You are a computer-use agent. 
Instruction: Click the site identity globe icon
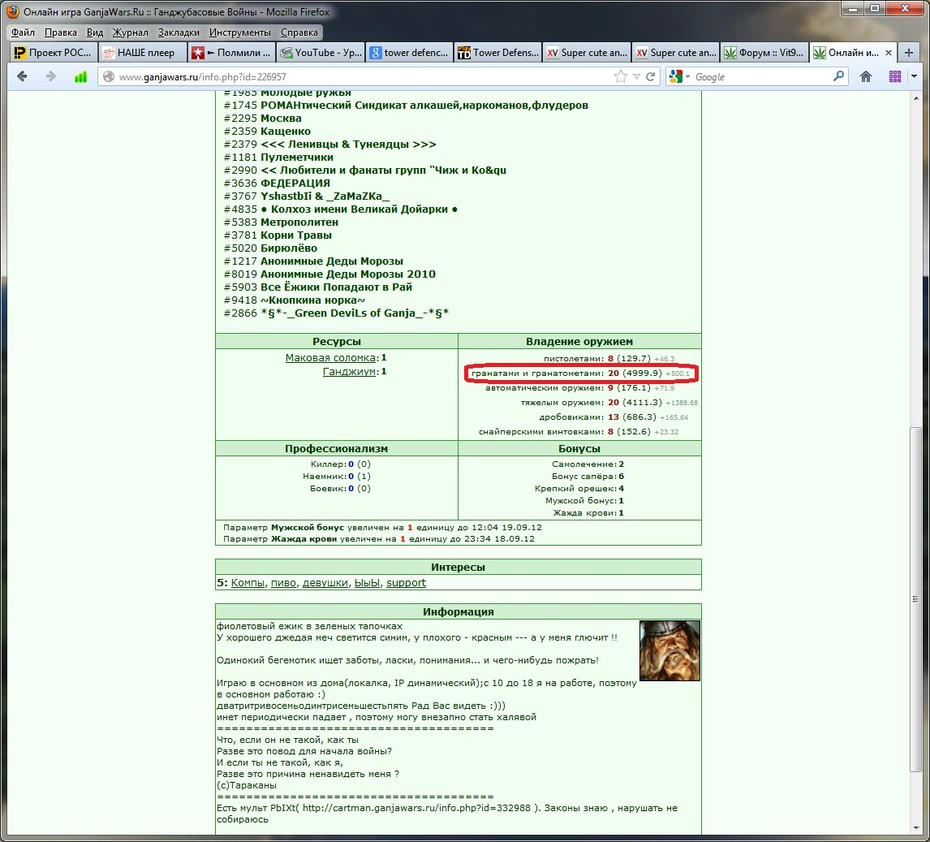pos(108,76)
